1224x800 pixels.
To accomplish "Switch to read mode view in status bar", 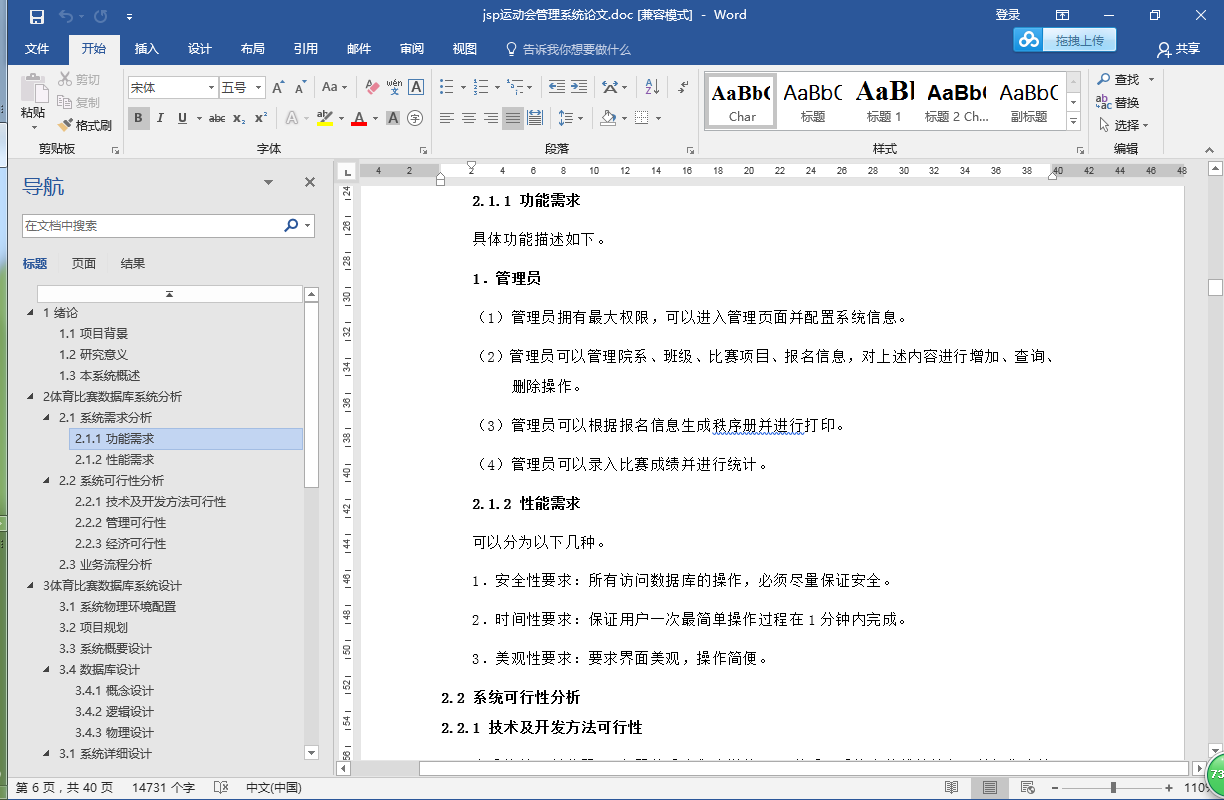I will [x=952, y=788].
